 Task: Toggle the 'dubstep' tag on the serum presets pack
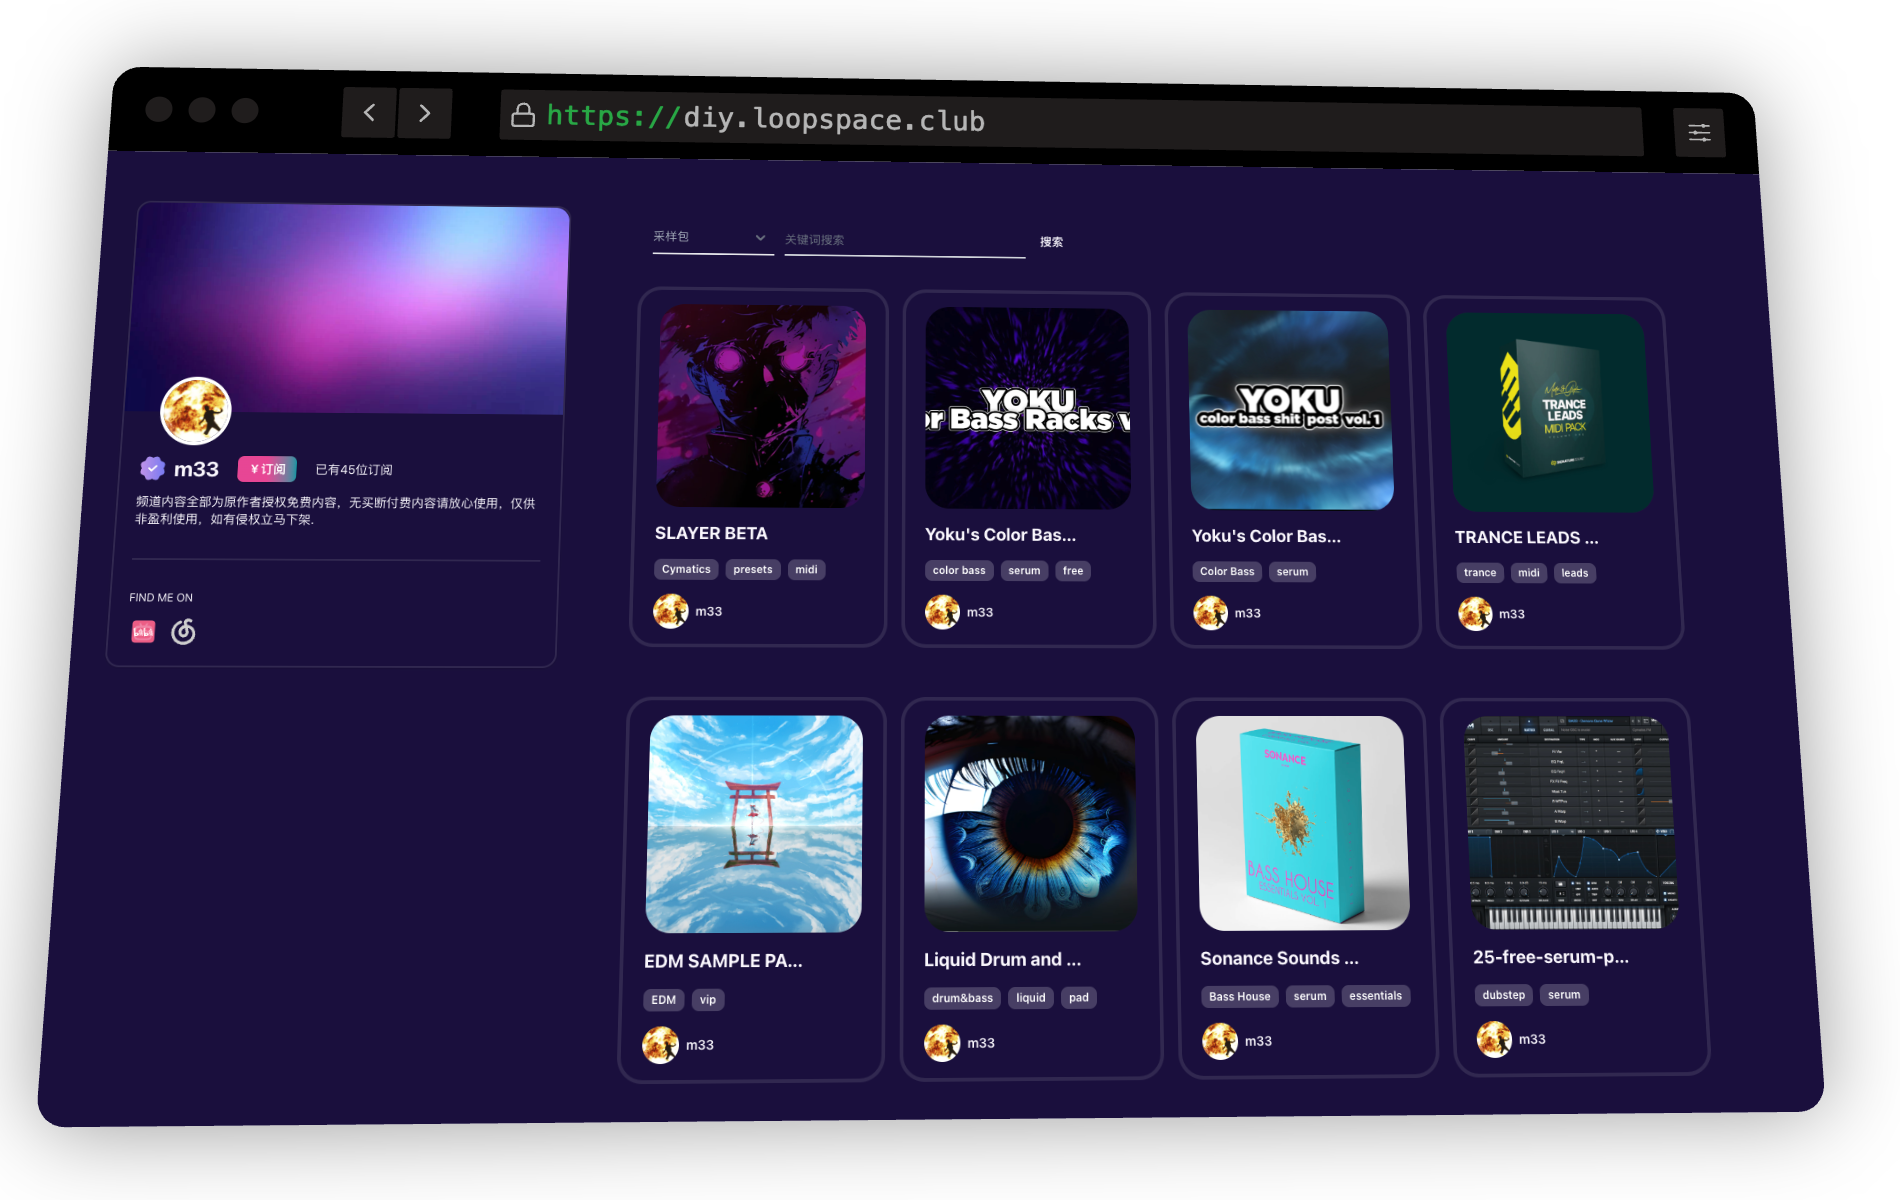coord(1503,995)
